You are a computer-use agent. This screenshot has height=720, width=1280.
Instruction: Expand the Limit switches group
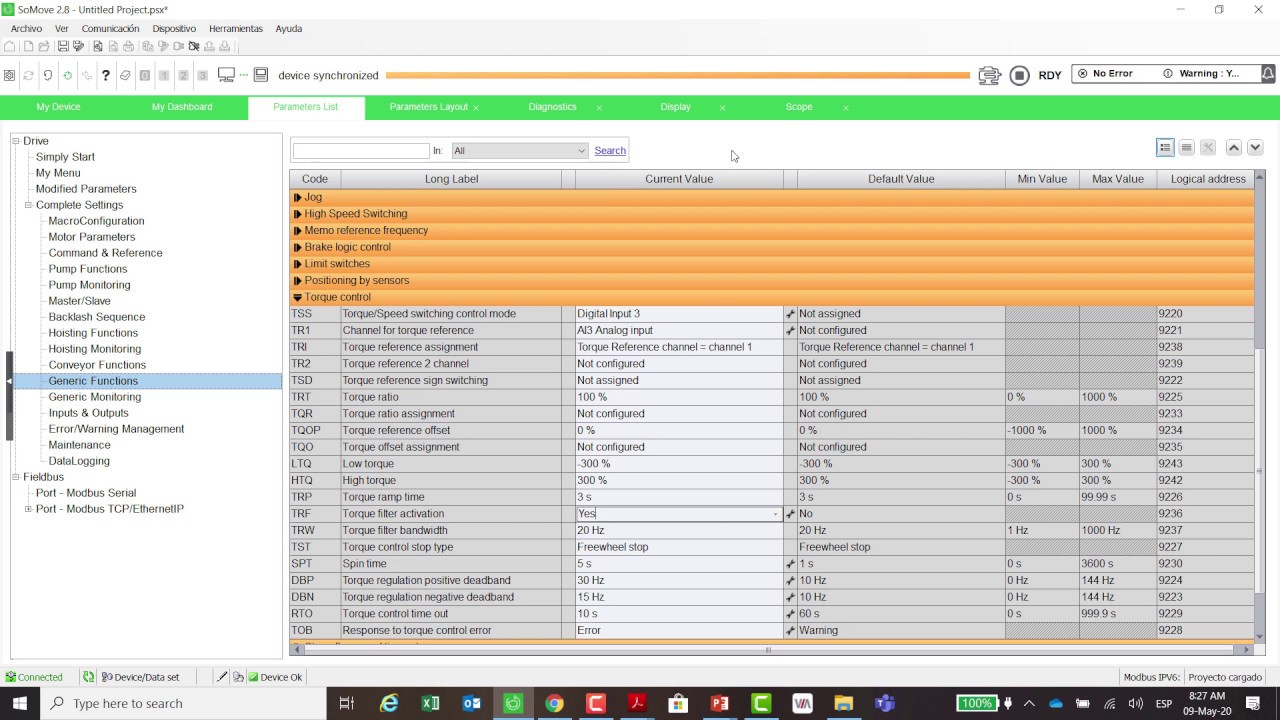coord(298,264)
